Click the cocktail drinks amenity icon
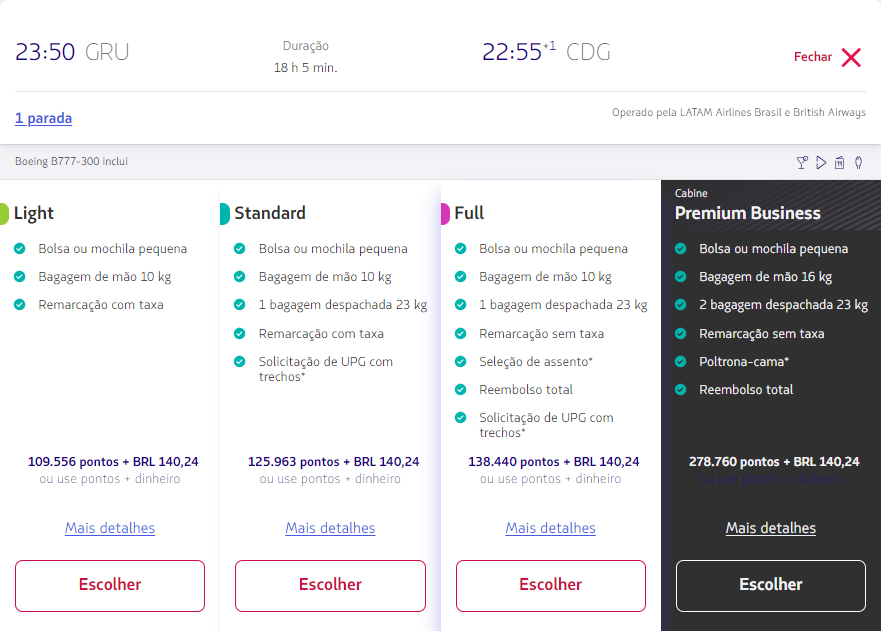 click(801, 163)
